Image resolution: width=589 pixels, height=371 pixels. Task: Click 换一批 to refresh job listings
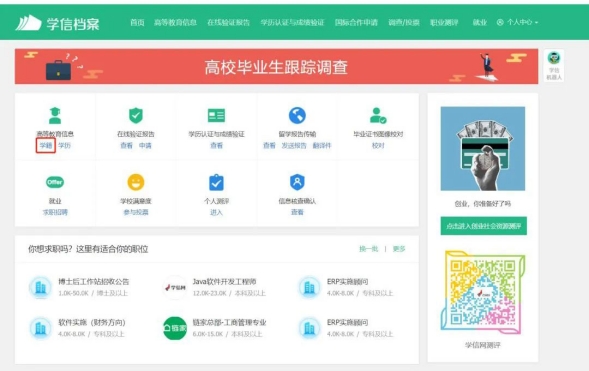(x=369, y=249)
